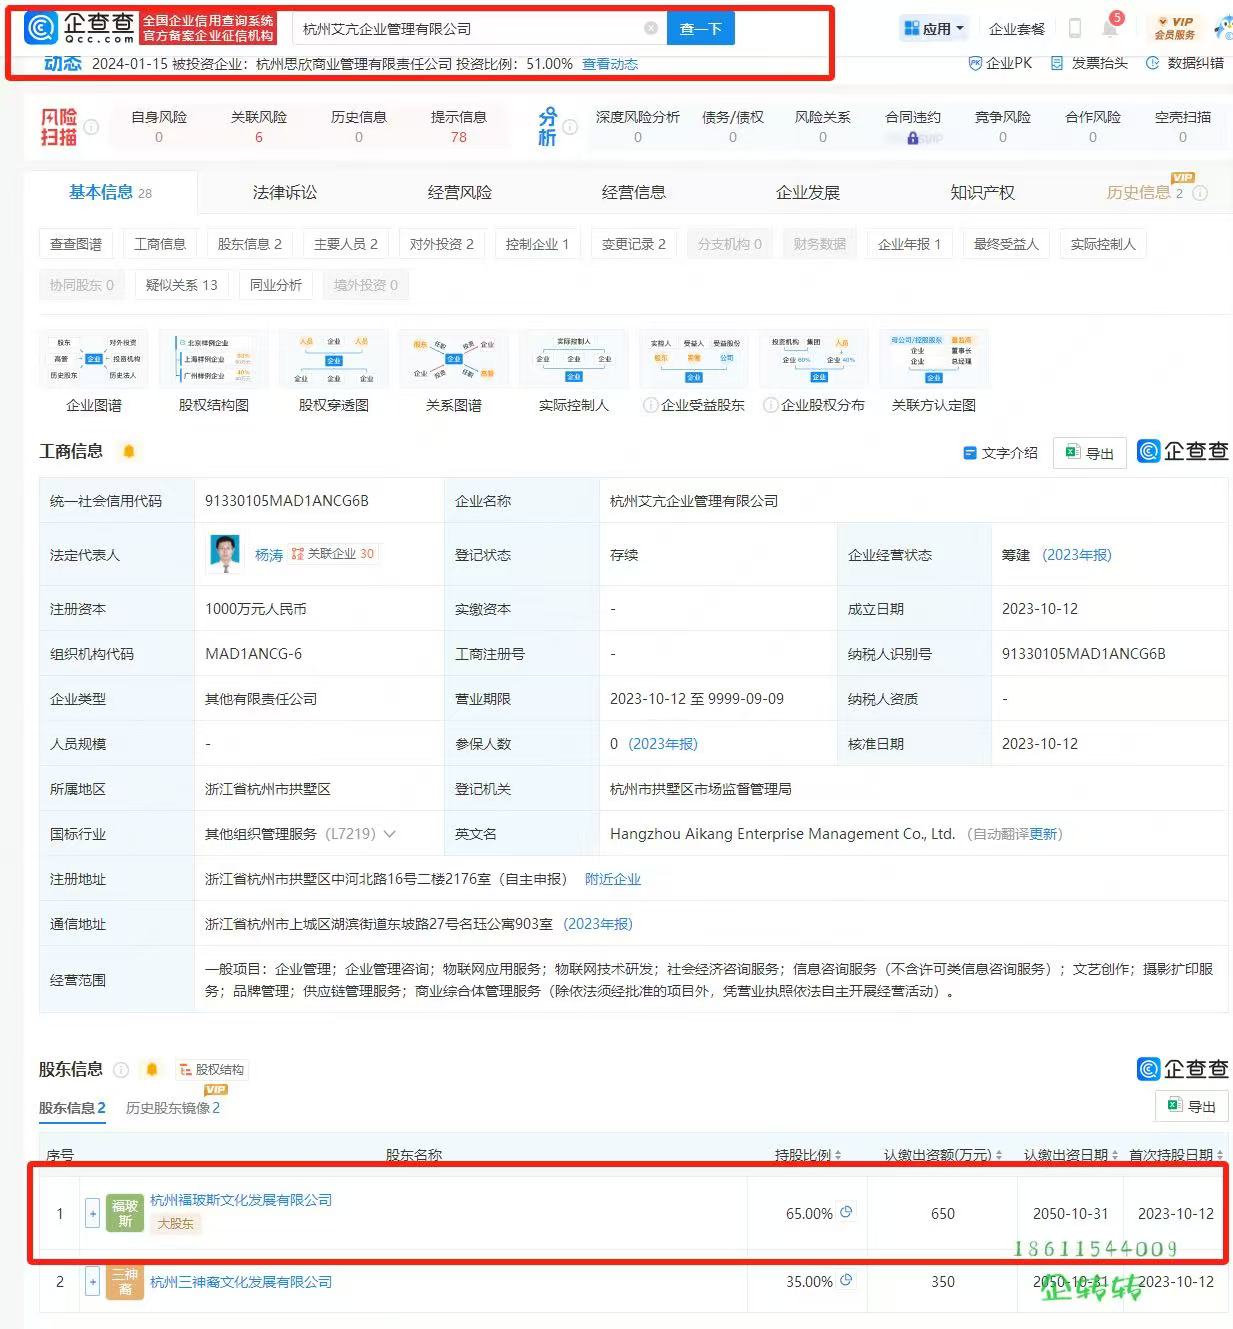
Task: Select the 对外投资 2 sub-section chip
Action: [441, 244]
